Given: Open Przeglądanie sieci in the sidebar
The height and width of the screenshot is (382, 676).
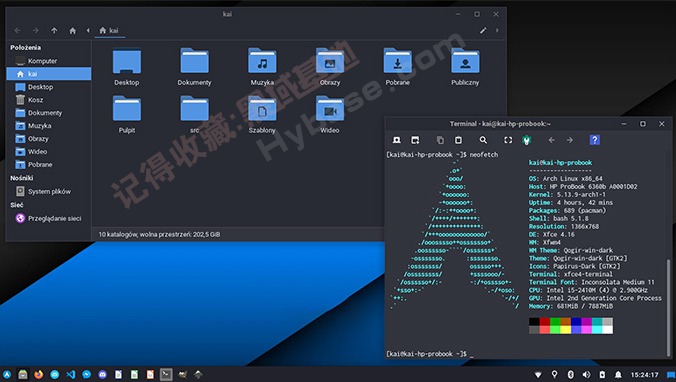Looking at the screenshot, I should tap(49, 218).
